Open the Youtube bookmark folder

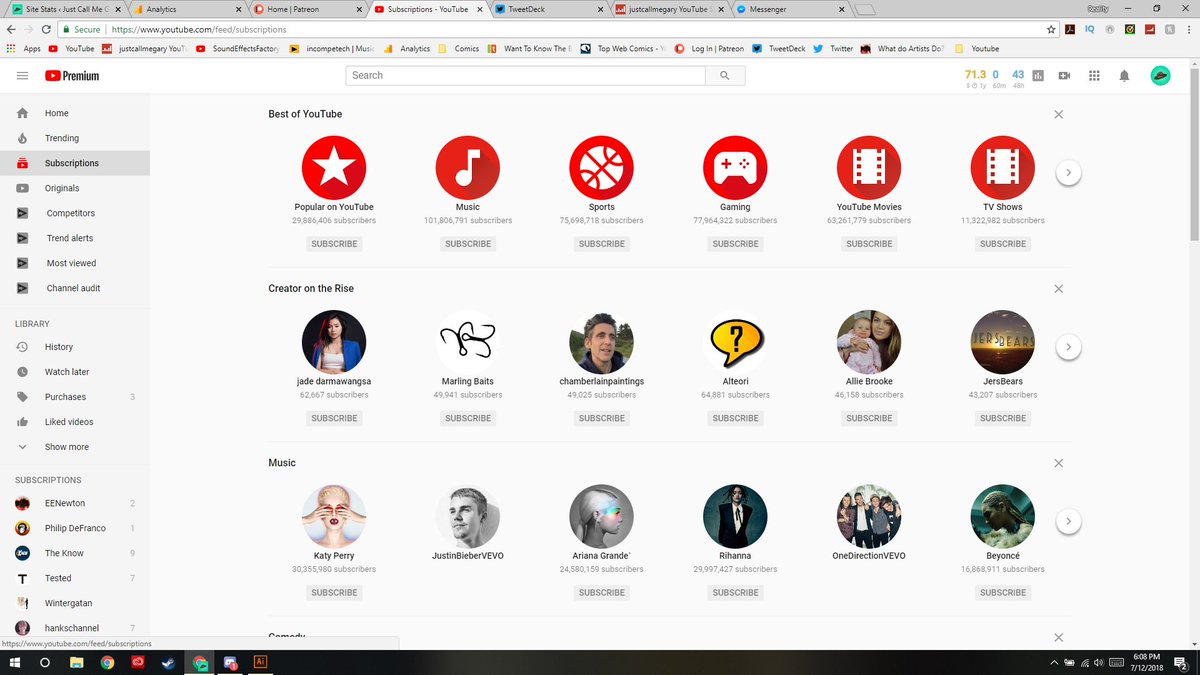[x=977, y=48]
